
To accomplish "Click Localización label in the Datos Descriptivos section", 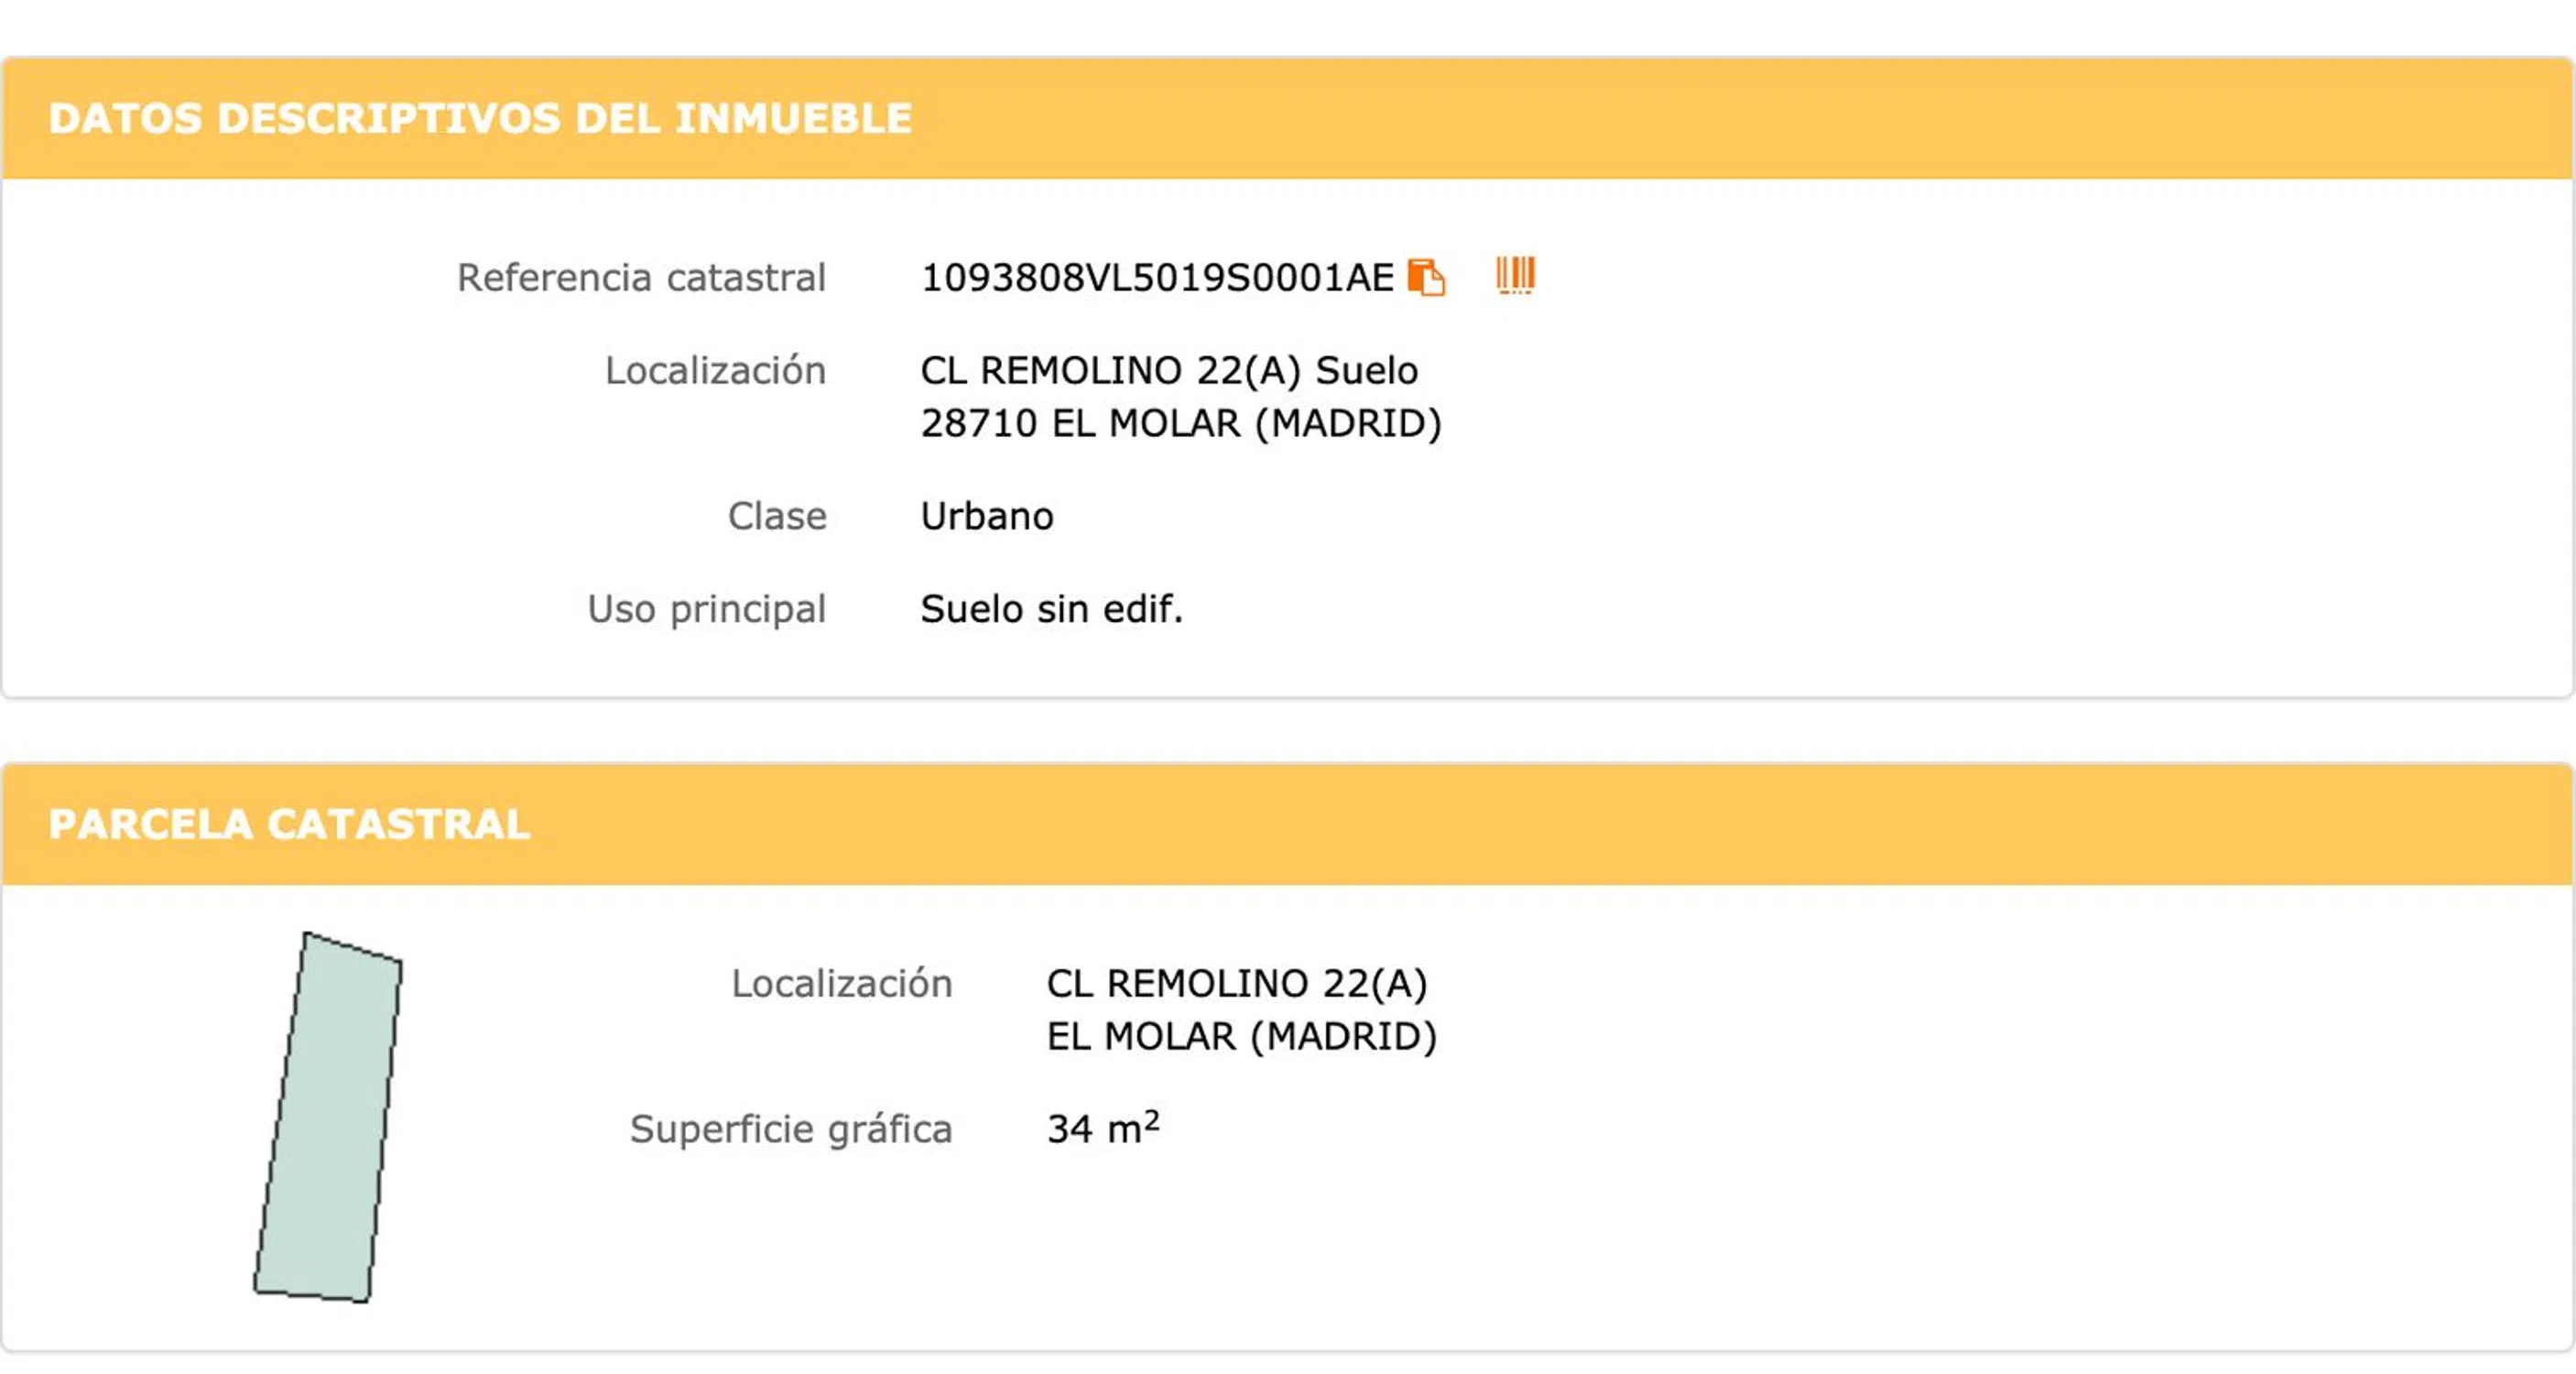I will tap(715, 371).
